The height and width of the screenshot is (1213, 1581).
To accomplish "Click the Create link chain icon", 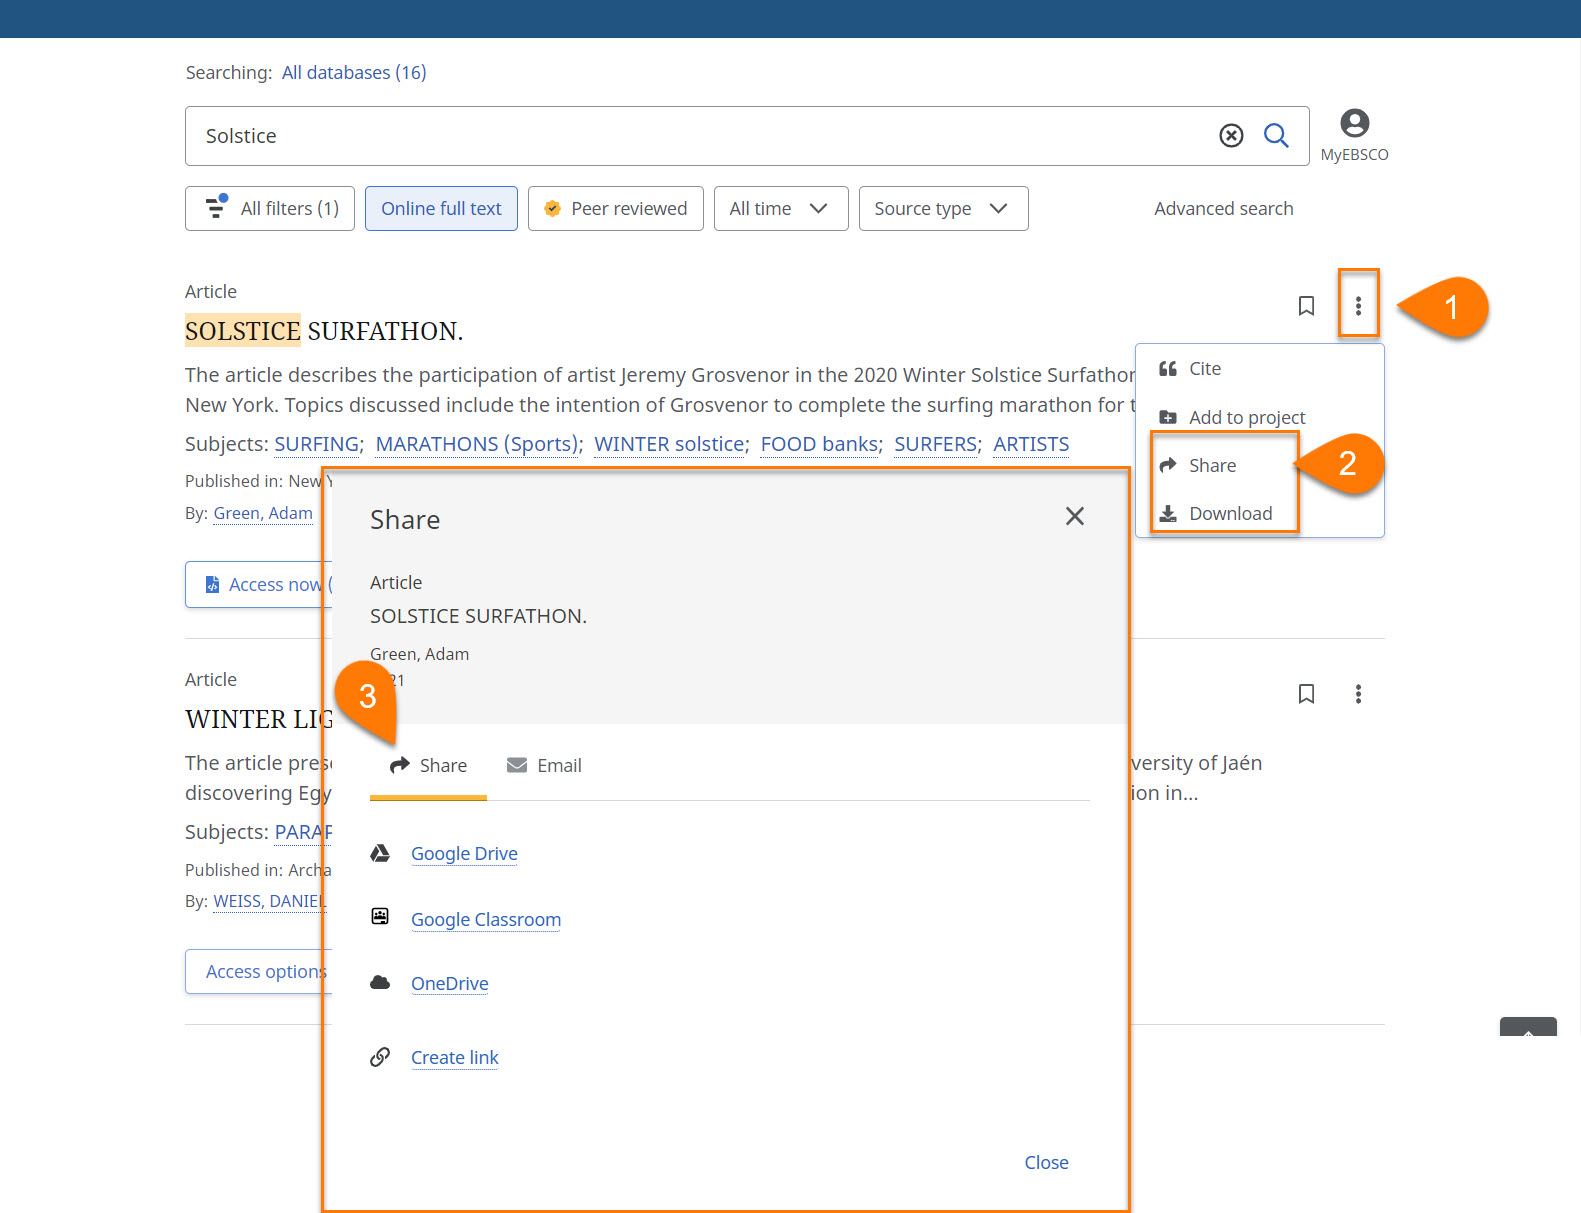I will click(380, 1057).
